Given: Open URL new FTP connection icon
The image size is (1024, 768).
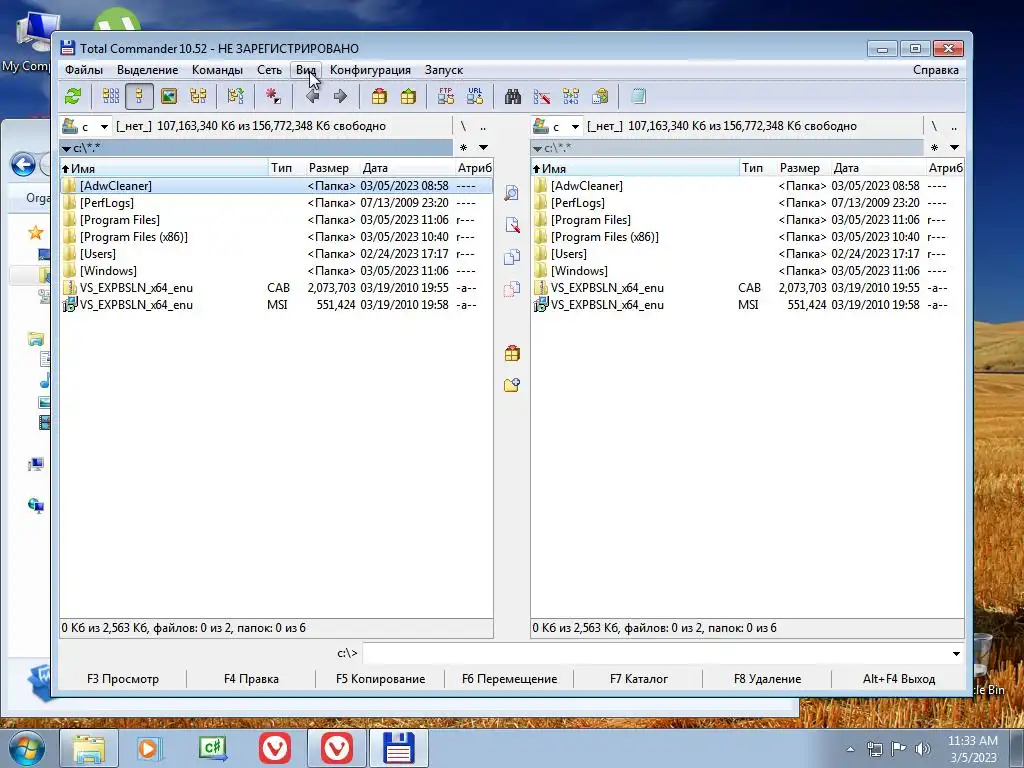Looking at the screenshot, I should point(475,97).
